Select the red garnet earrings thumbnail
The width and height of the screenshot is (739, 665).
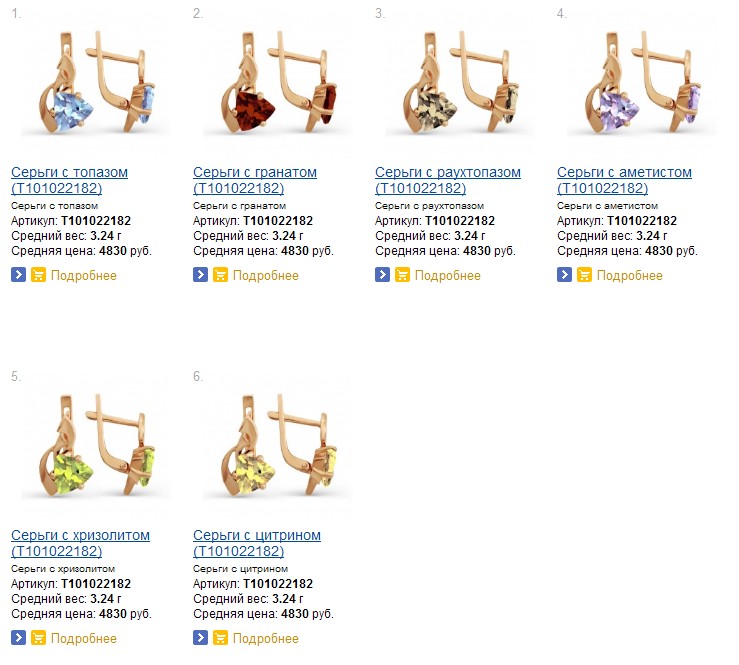(x=278, y=84)
